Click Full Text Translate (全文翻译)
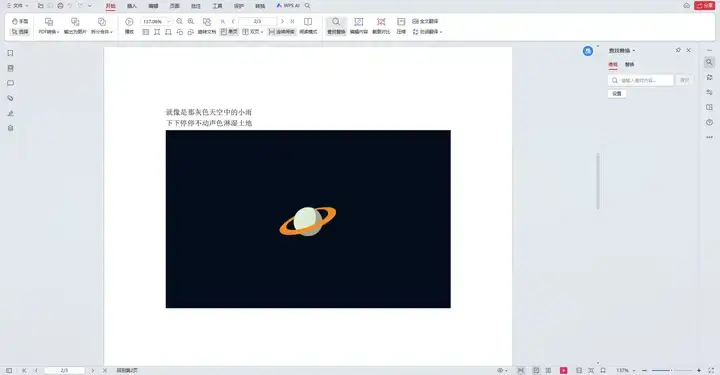Viewport: 720px width, 375px height. (425, 21)
